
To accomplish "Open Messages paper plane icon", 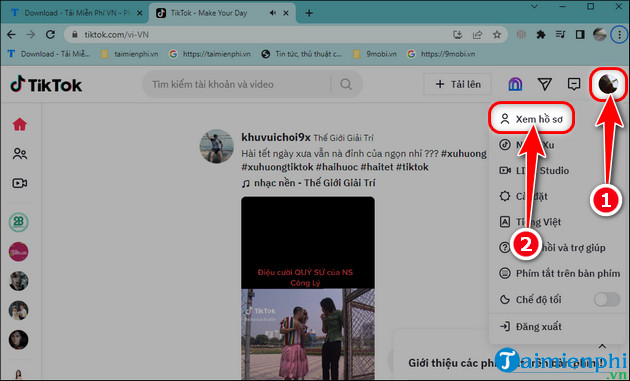I will 544,84.
